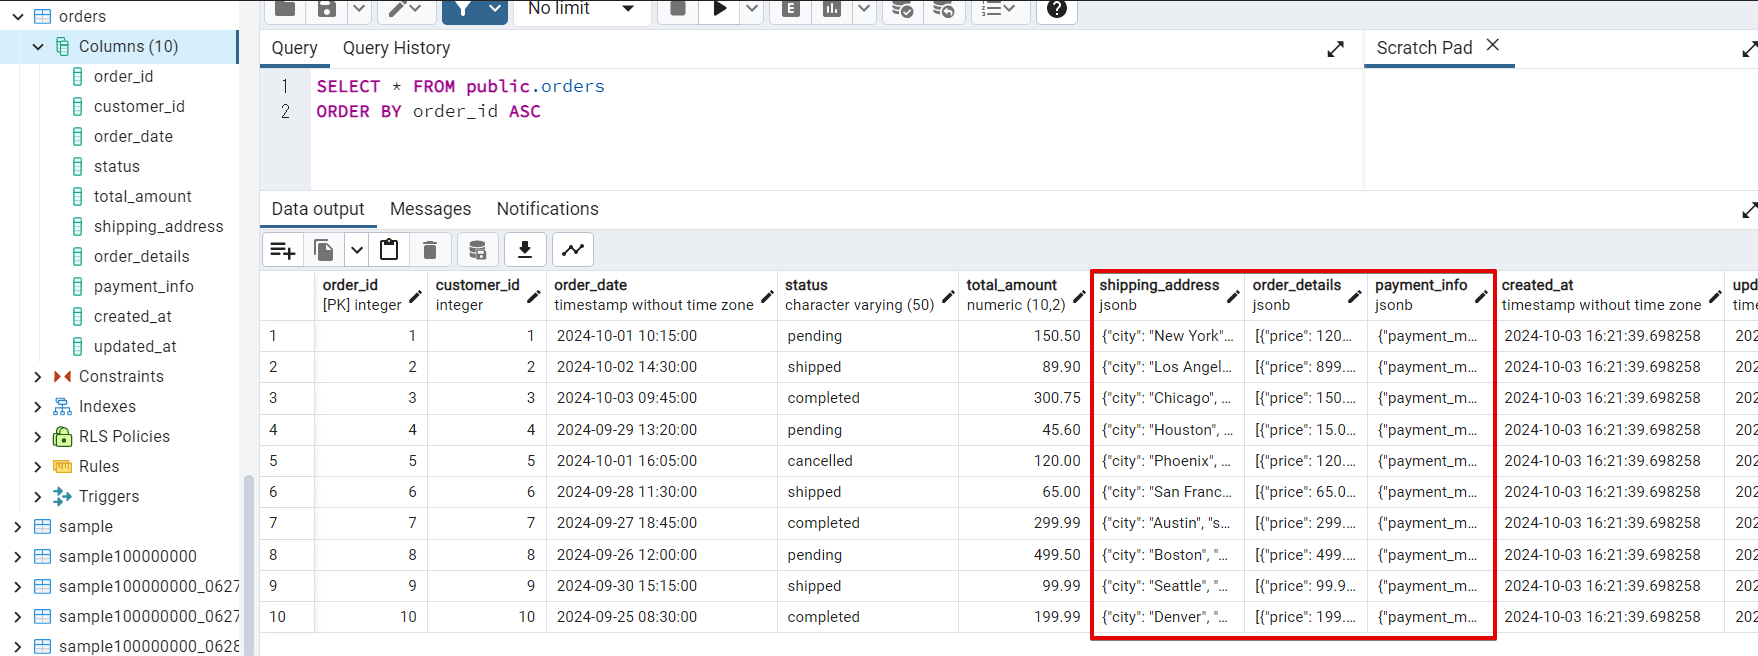This screenshot has height=656, width=1758.
Task: Click the "cancelled" status cell
Action: pos(868,461)
